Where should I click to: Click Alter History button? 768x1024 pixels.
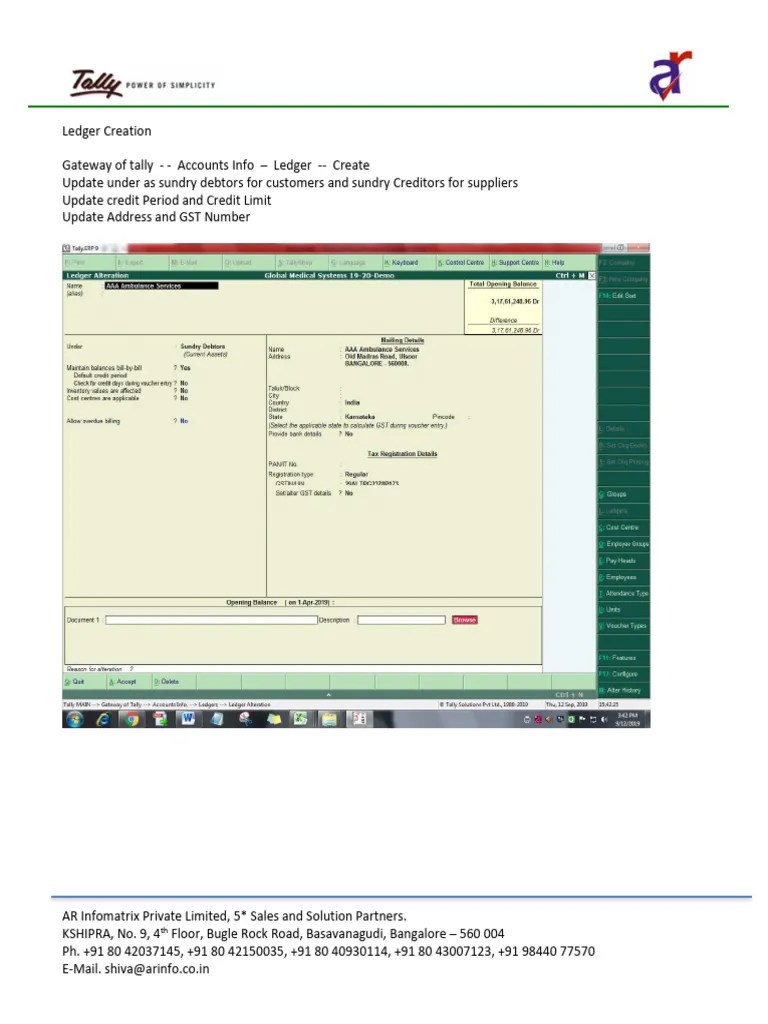point(624,690)
